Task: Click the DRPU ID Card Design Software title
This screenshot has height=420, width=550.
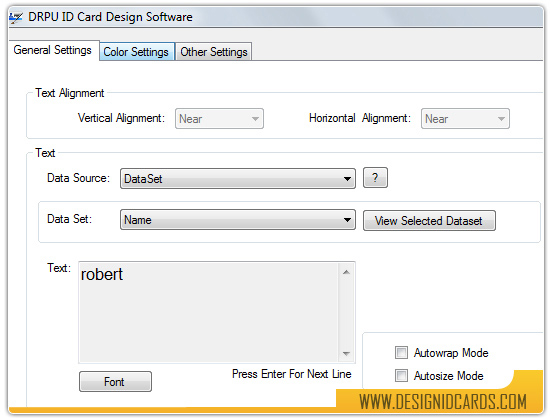Action: (x=110, y=17)
